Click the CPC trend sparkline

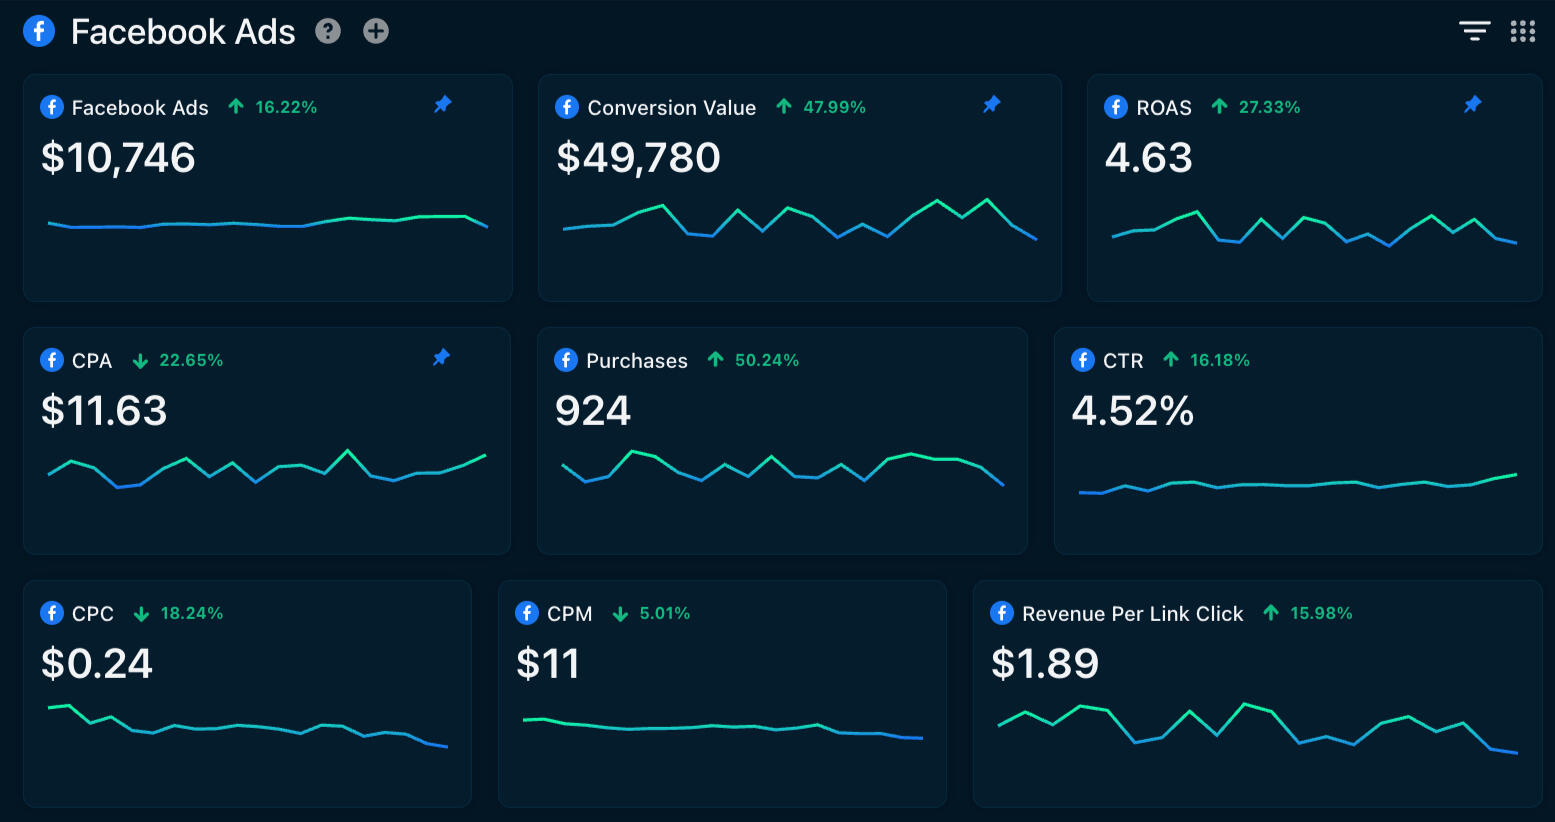click(247, 726)
